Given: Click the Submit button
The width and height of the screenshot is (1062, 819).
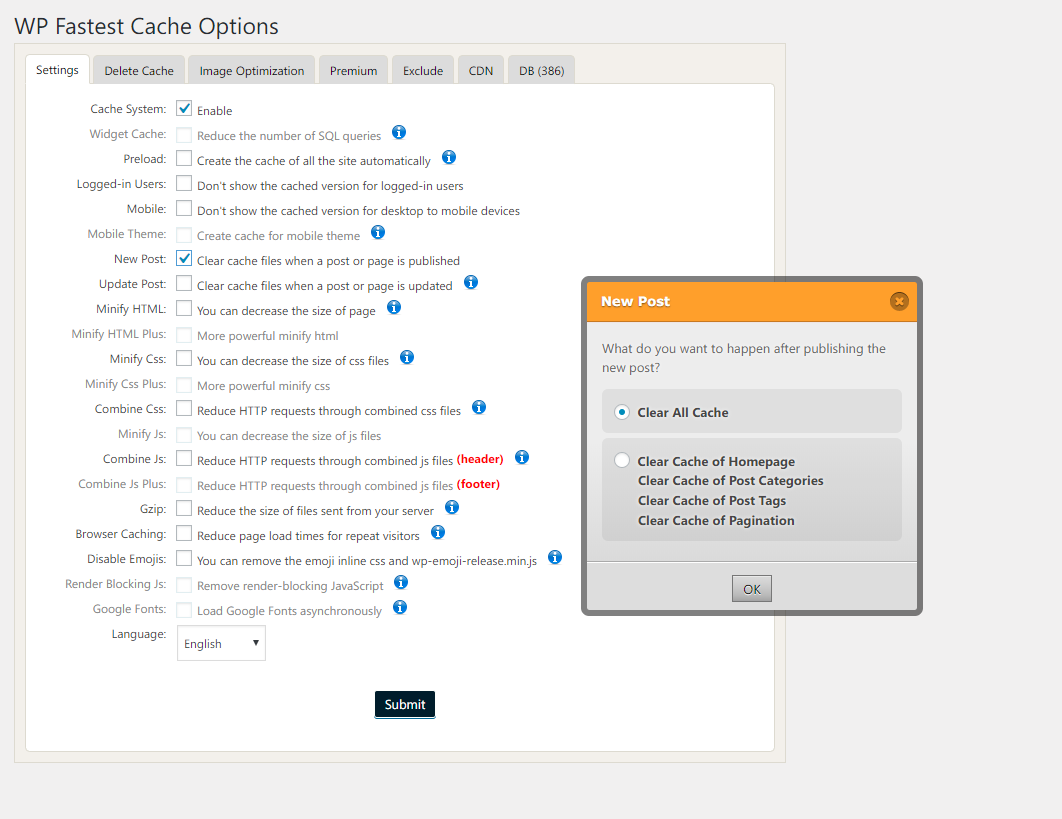Looking at the screenshot, I should [404, 705].
